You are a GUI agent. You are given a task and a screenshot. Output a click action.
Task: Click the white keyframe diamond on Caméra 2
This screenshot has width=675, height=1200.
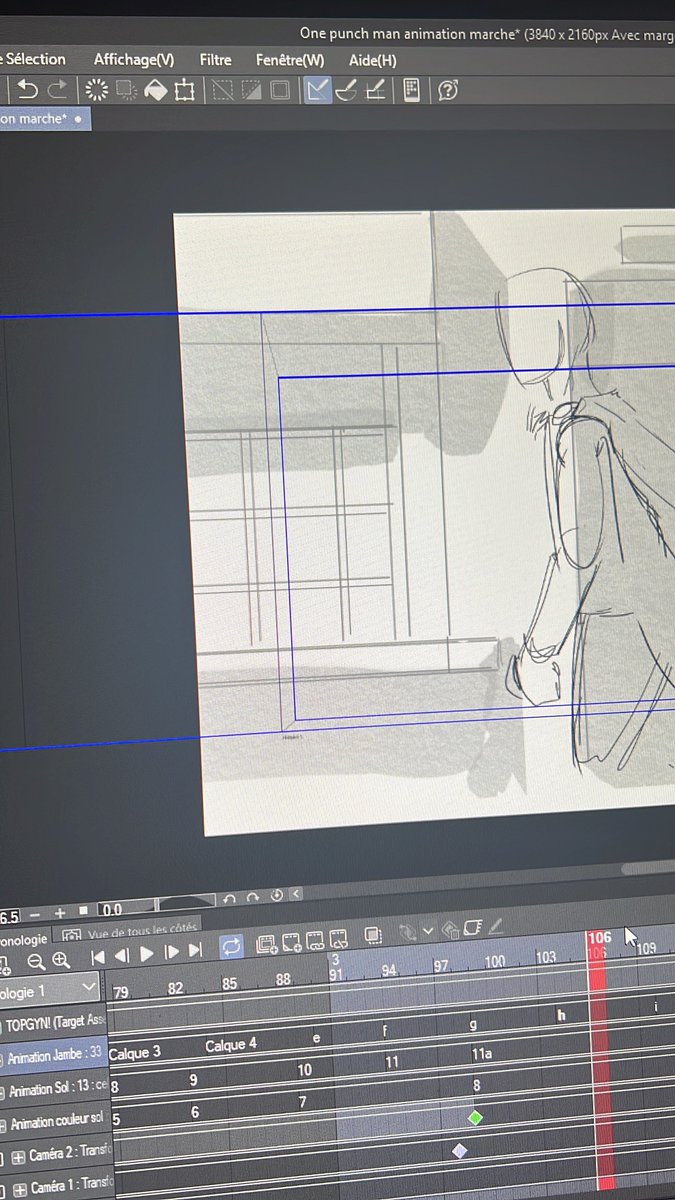click(460, 1151)
